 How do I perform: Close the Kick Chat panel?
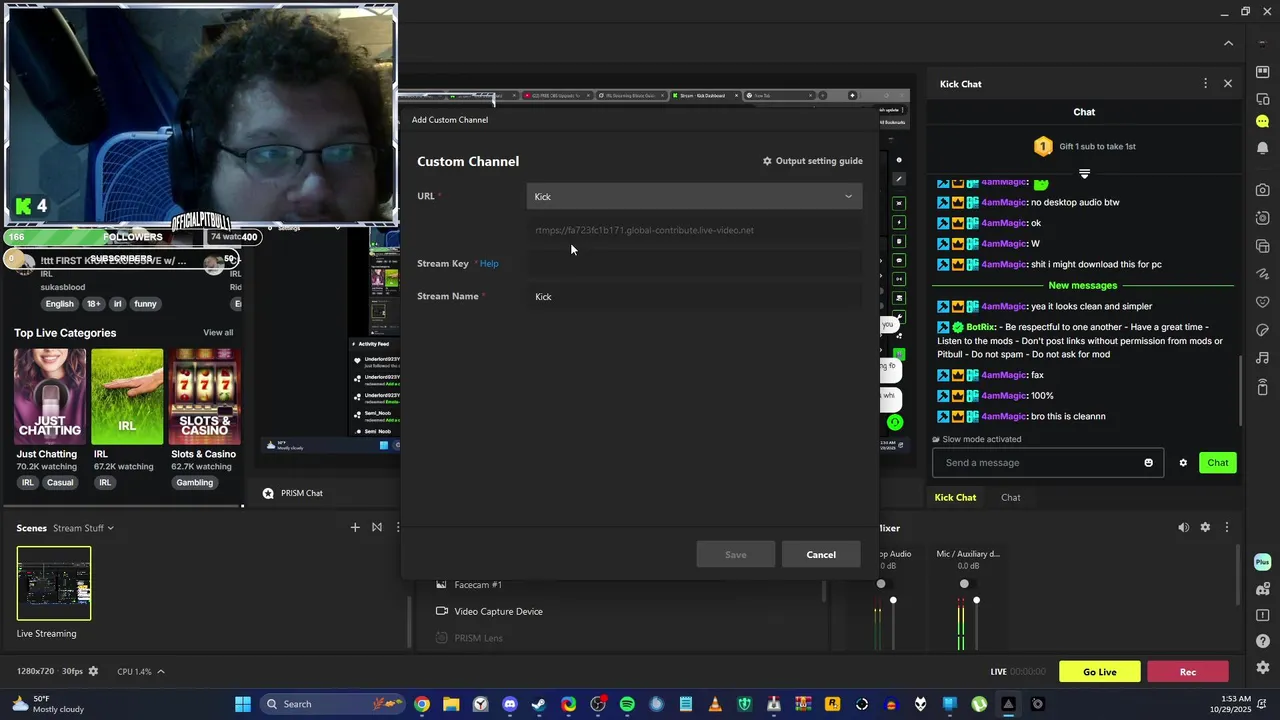[x=1228, y=84]
